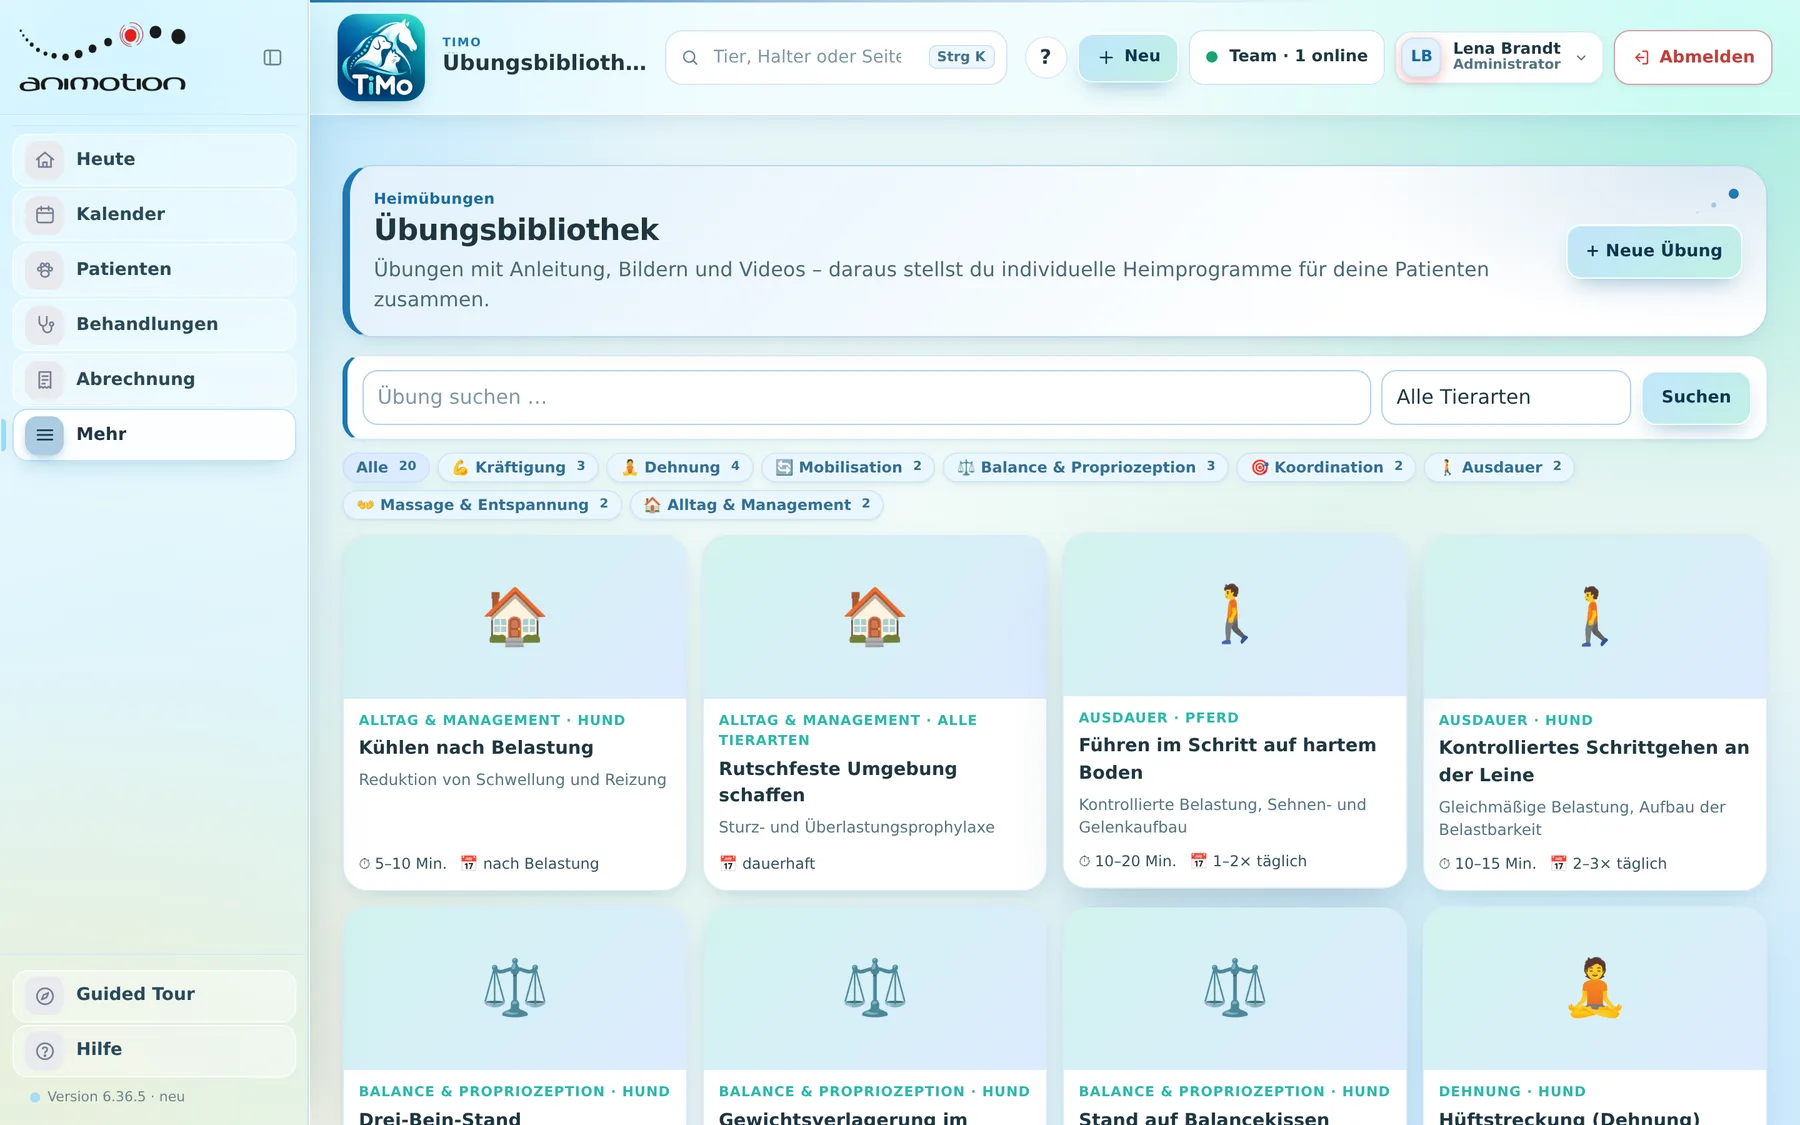Open the Team · 1 online status panel
The image size is (1800, 1125).
[x=1287, y=57]
